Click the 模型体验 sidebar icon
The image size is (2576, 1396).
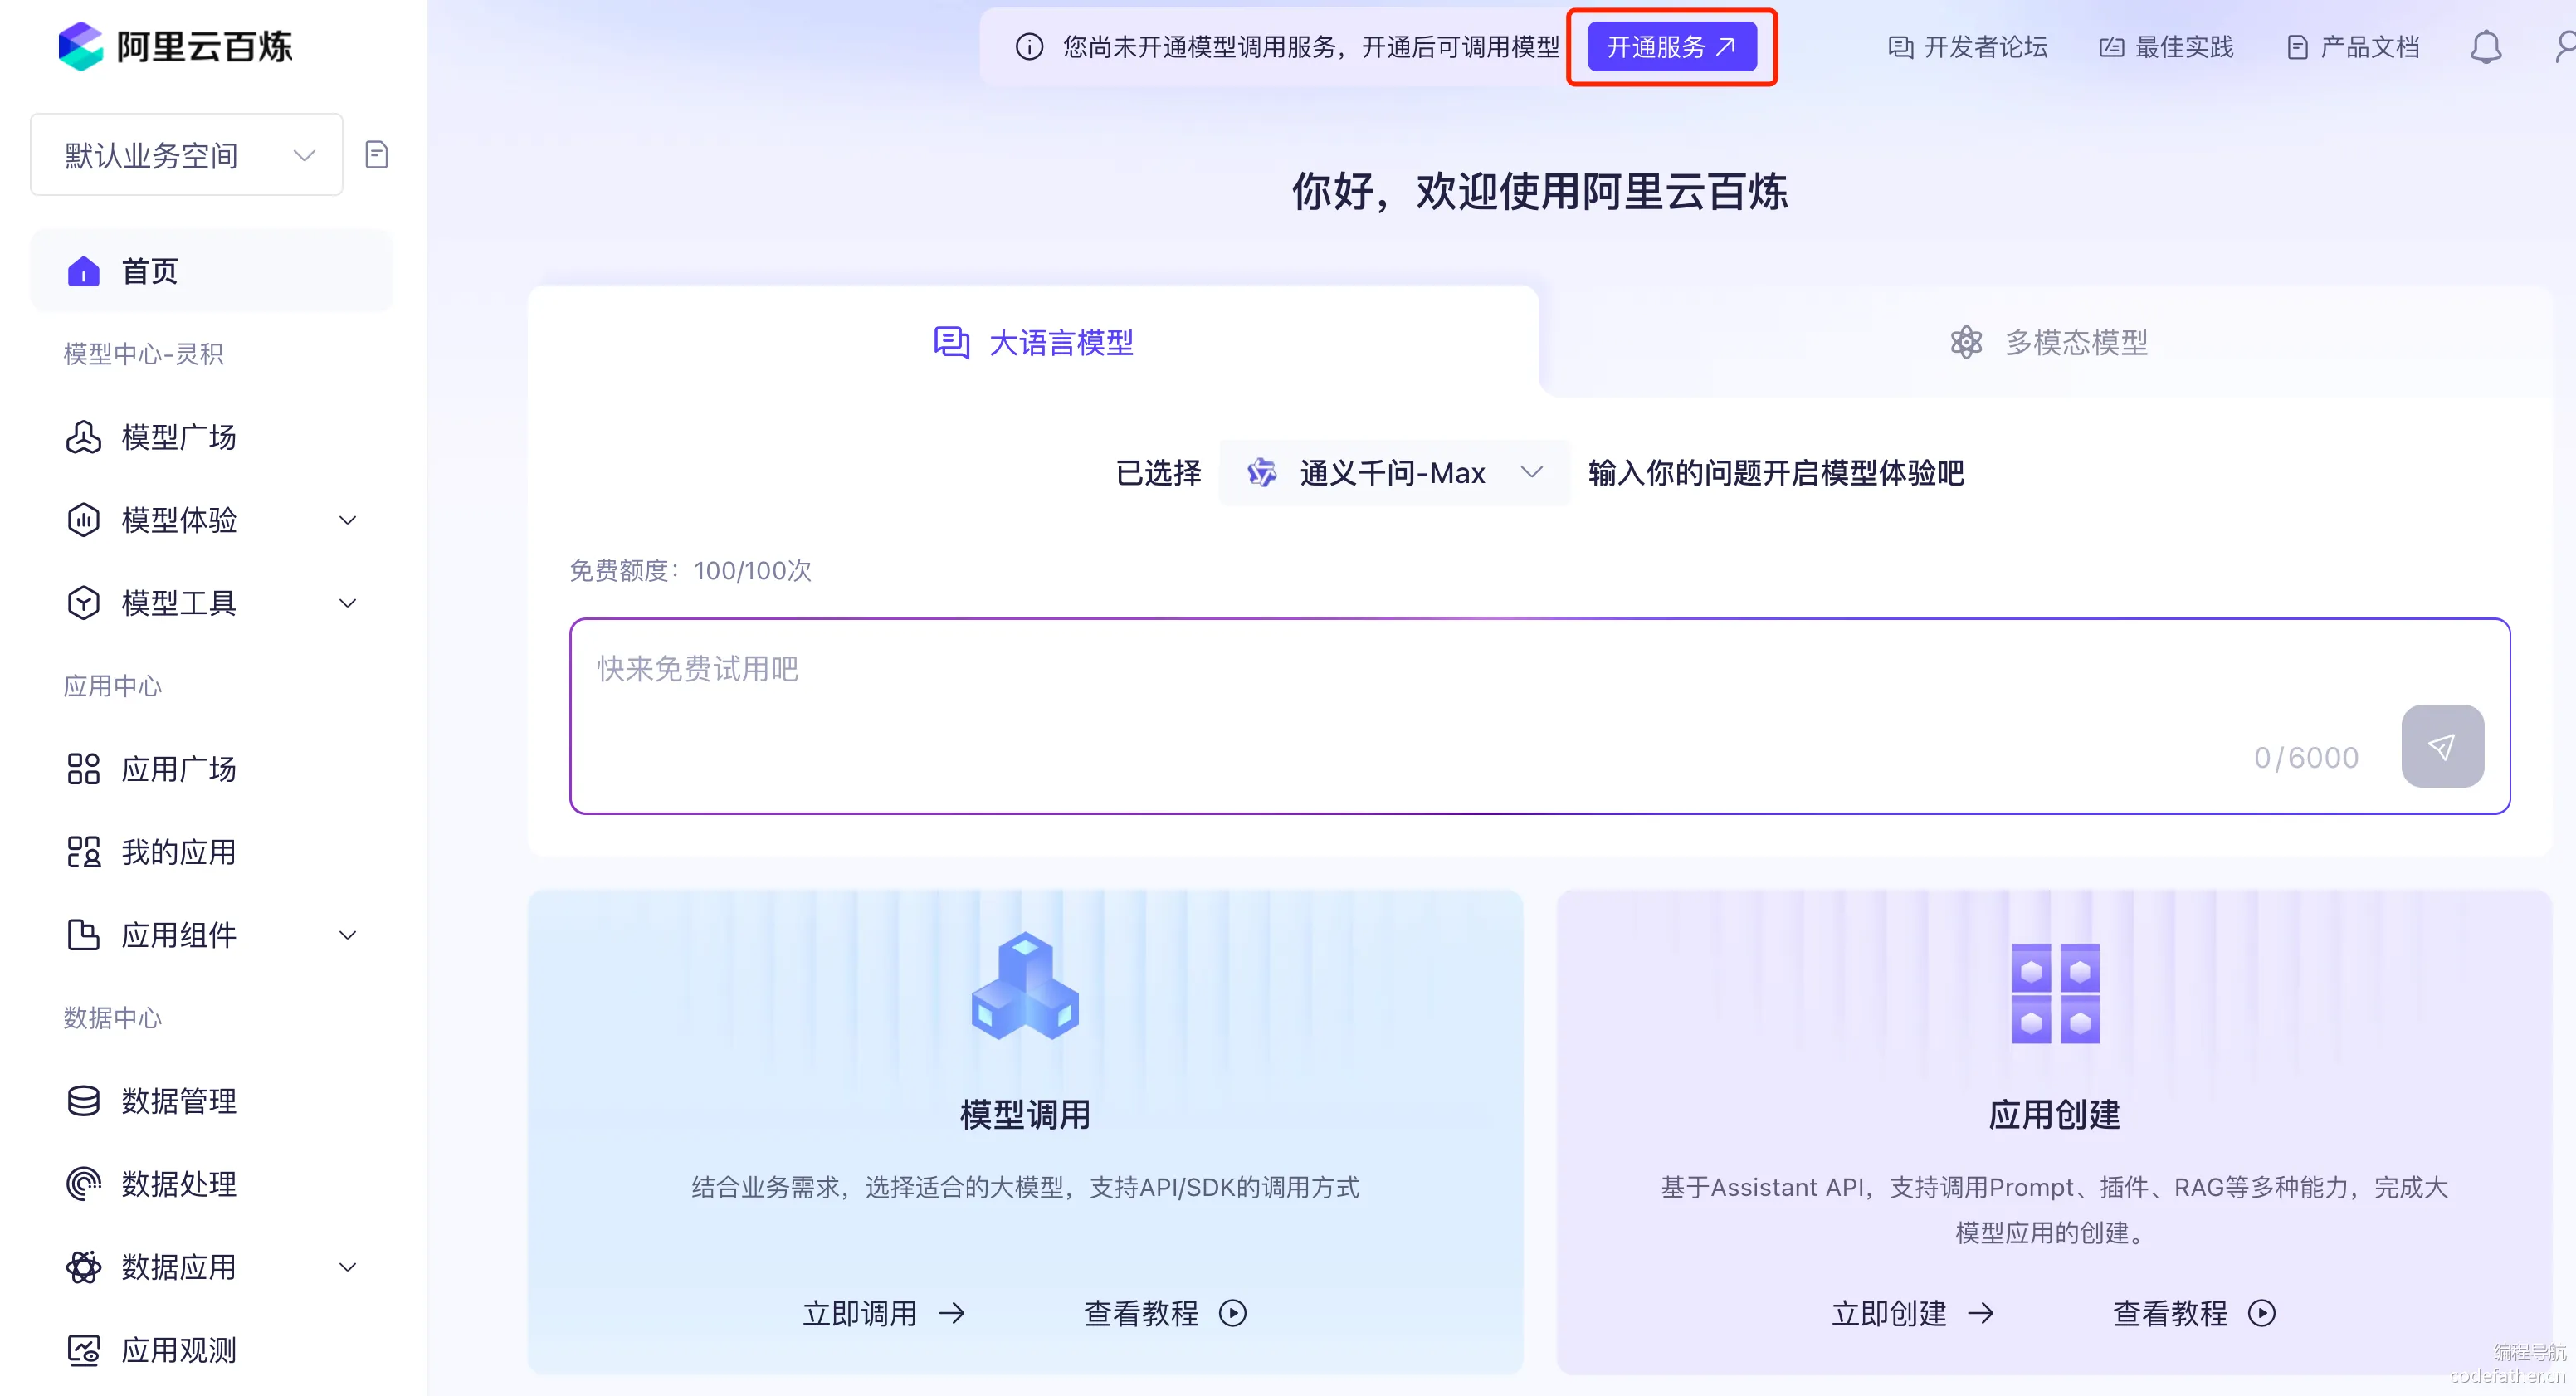83,520
